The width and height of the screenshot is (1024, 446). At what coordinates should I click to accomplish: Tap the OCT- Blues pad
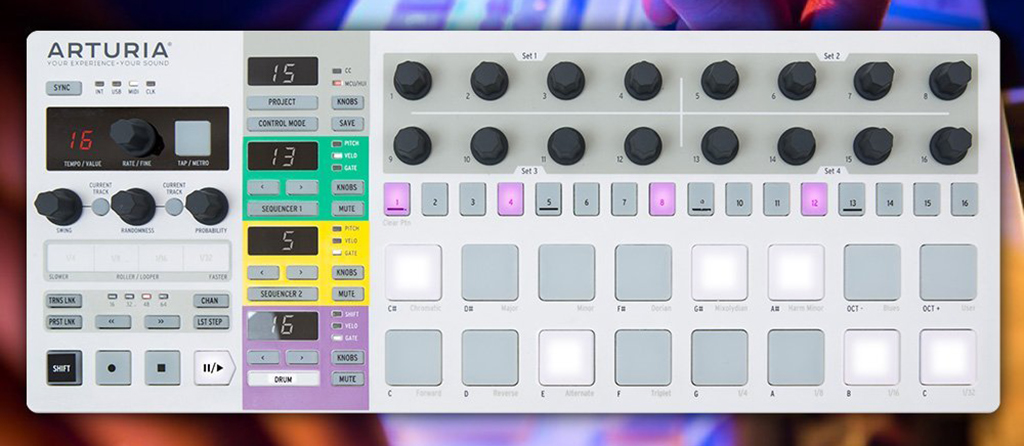(872, 272)
